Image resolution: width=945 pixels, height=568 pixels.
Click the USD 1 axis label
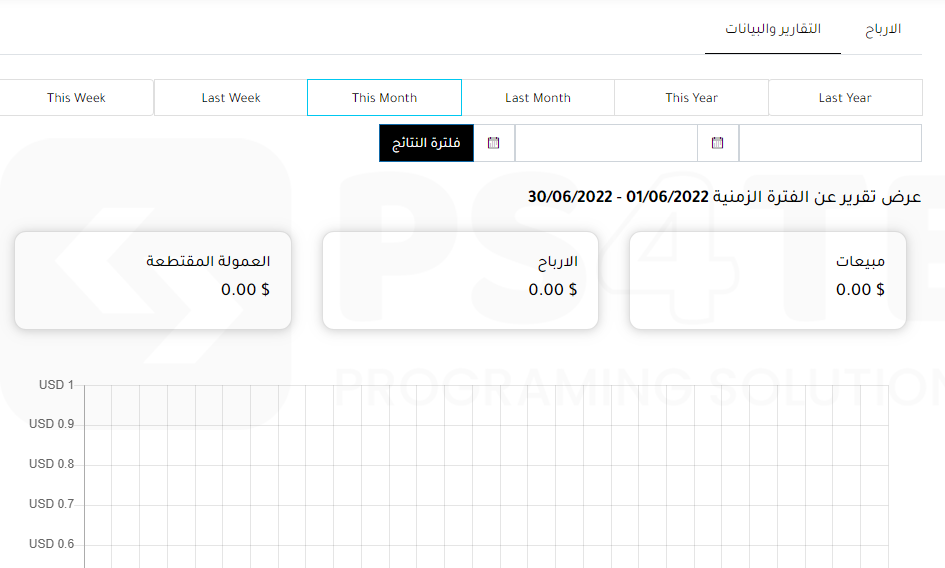click(x=51, y=385)
